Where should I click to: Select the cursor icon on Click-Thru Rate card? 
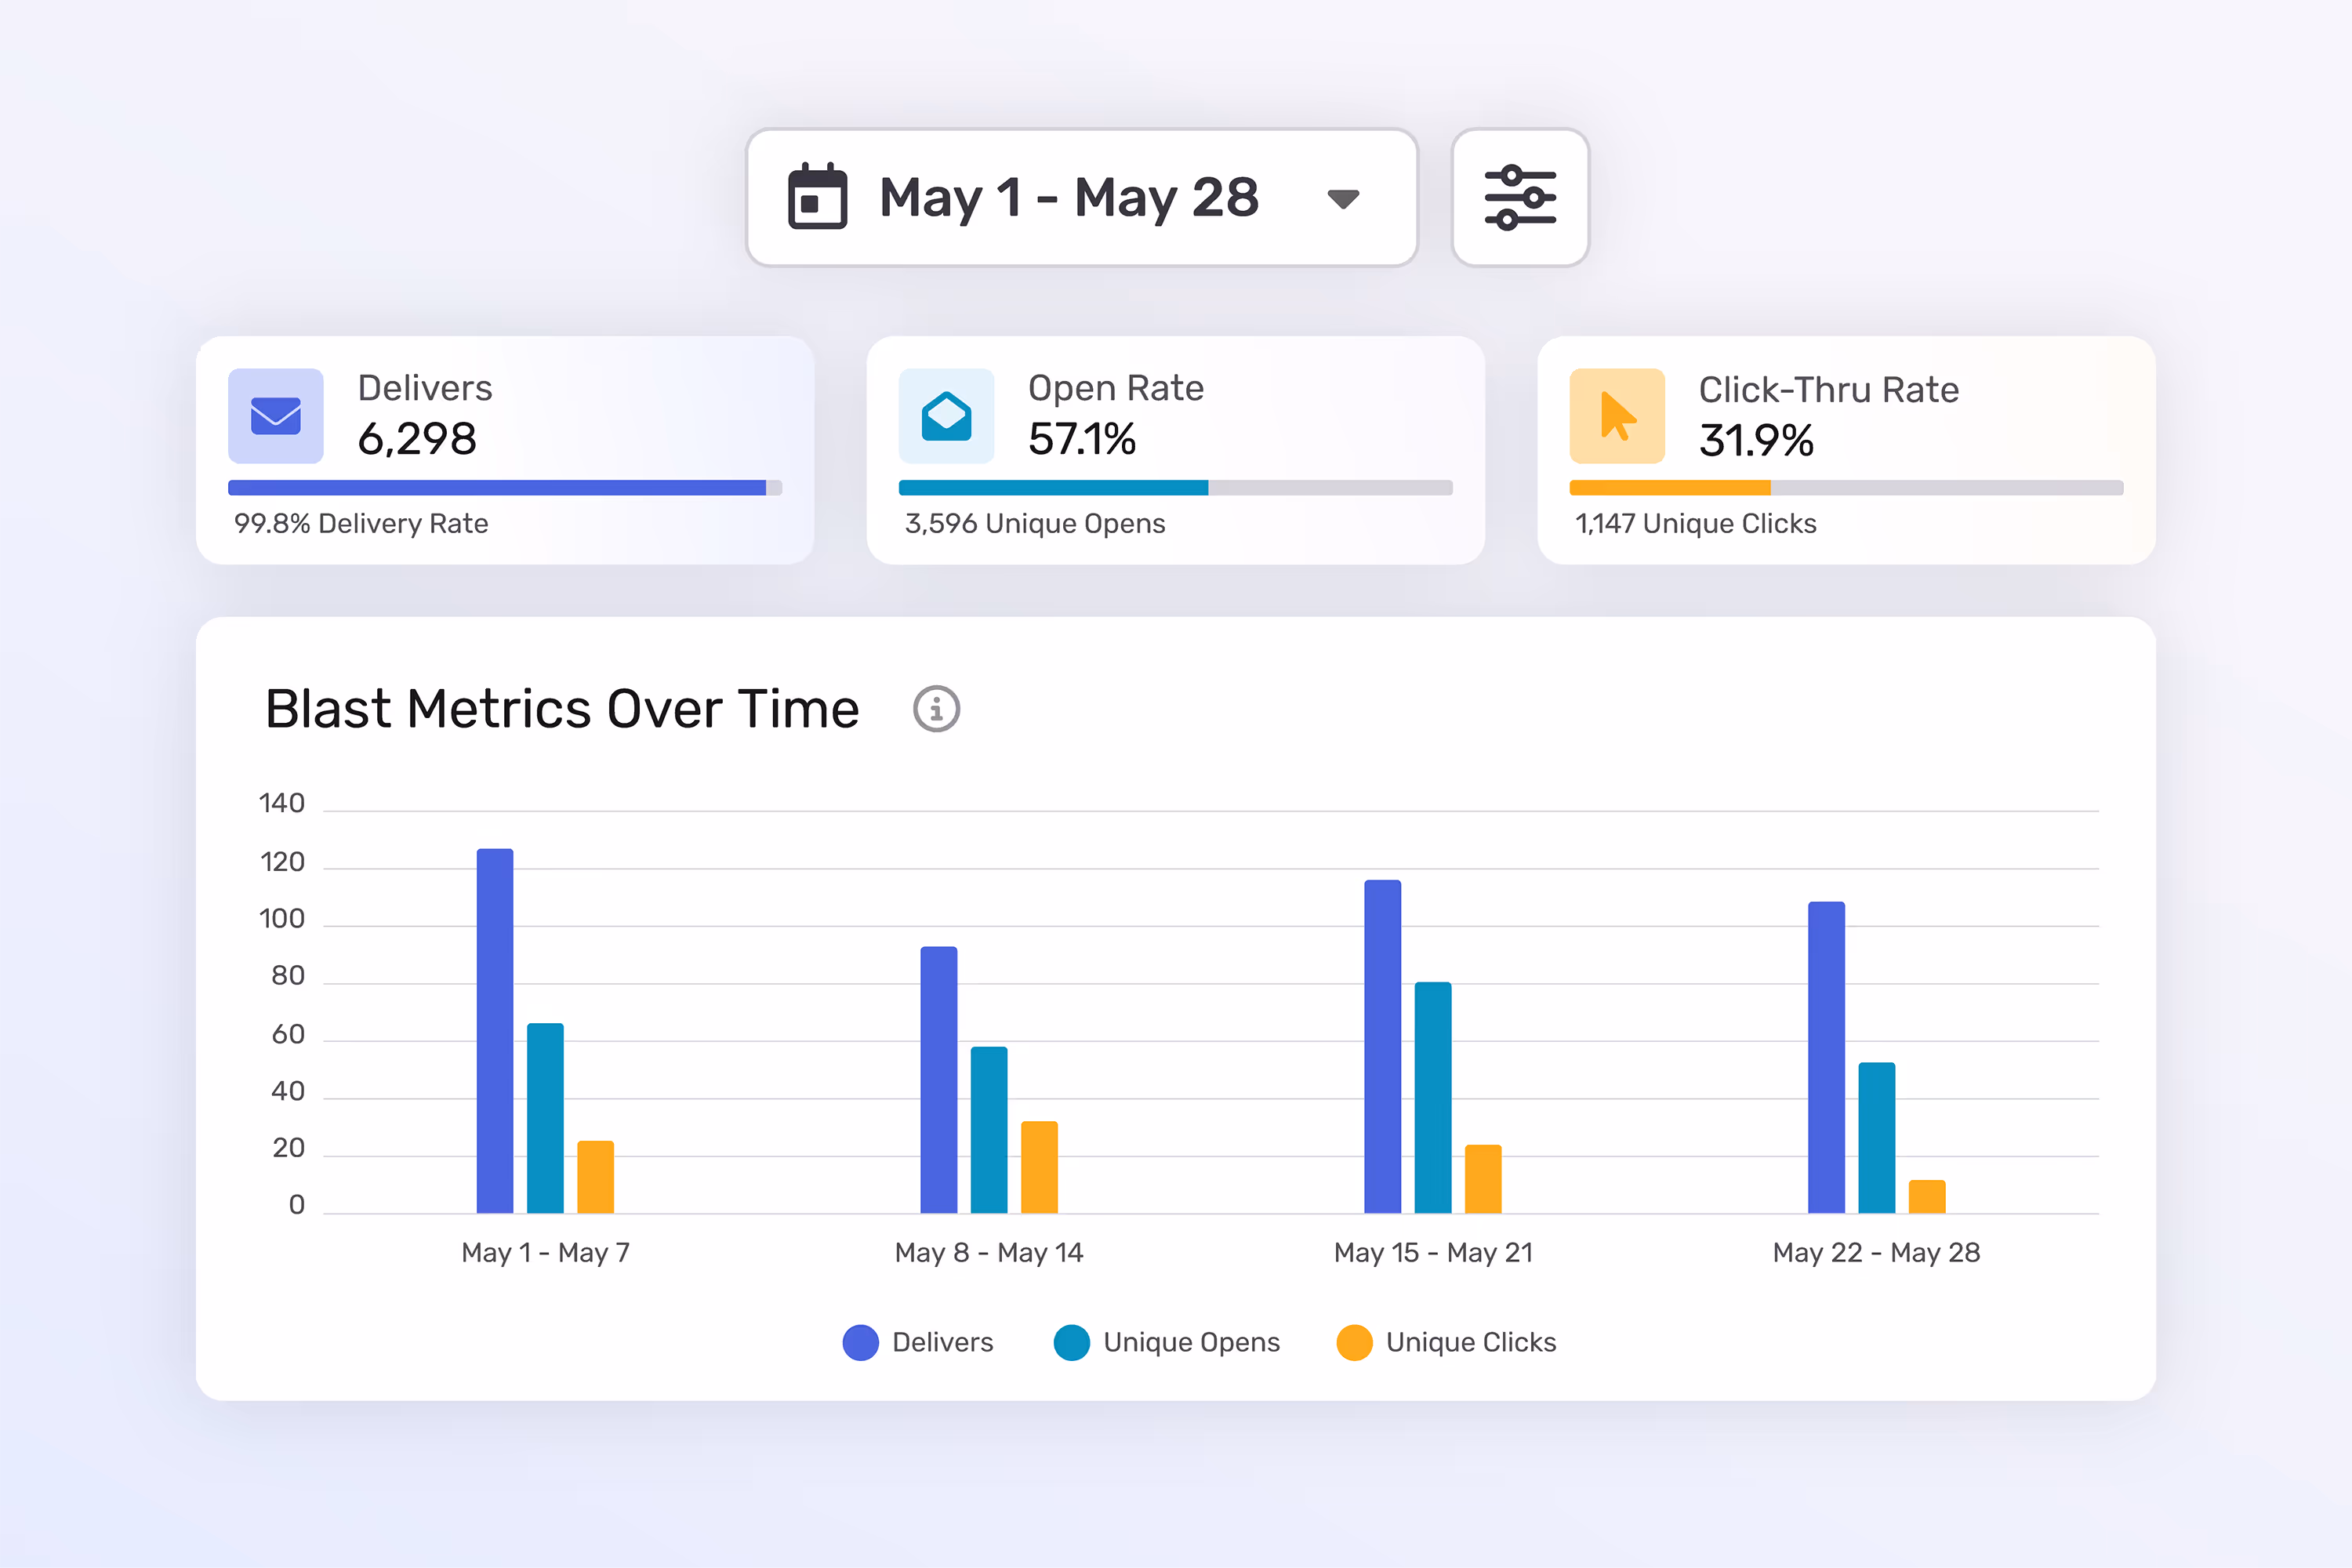(x=1617, y=416)
